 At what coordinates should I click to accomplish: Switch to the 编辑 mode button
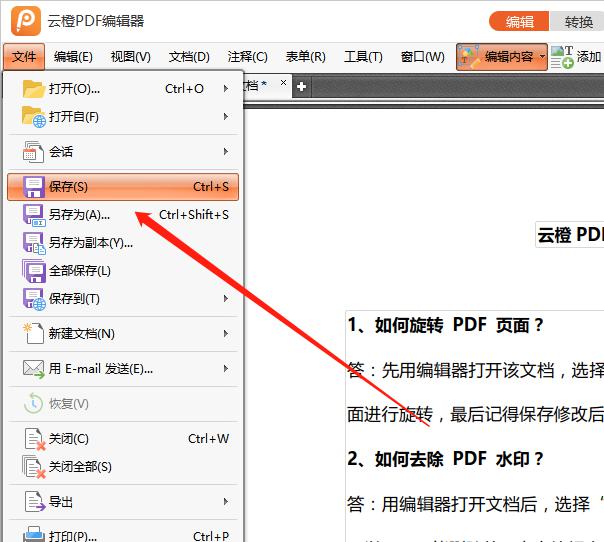519,22
